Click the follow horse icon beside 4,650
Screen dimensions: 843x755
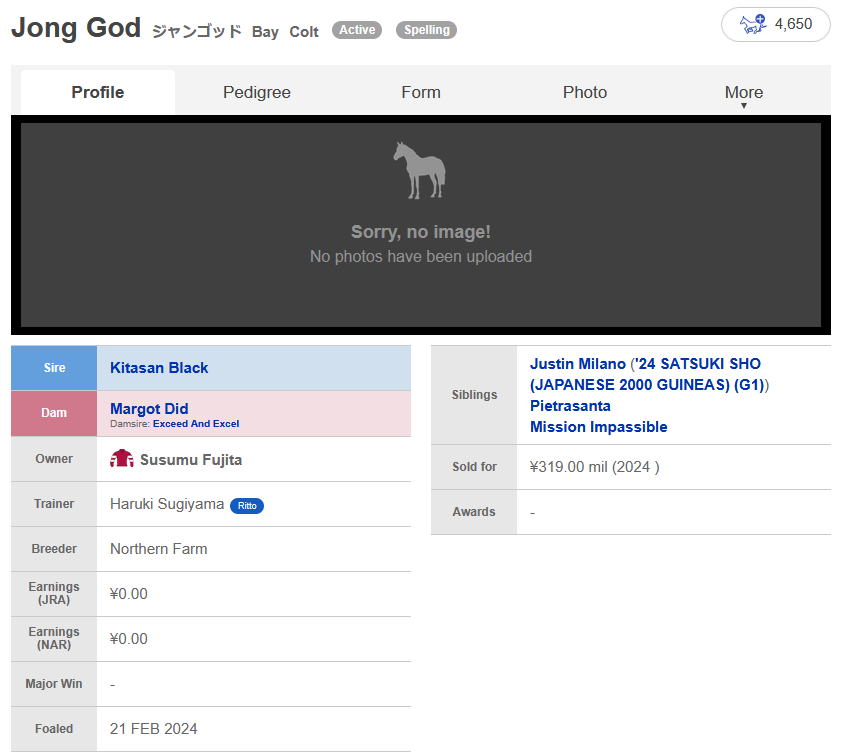753,24
